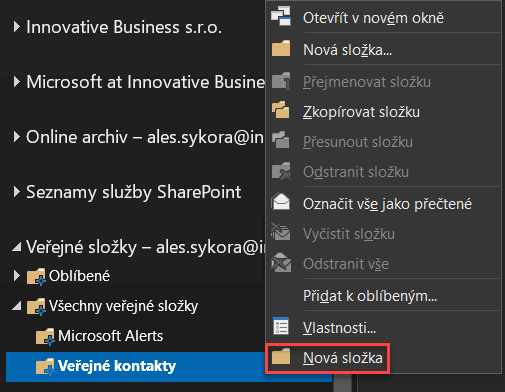Expand the Online archiv mailbox
The height and width of the screenshot is (392, 505).
[16, 137]
